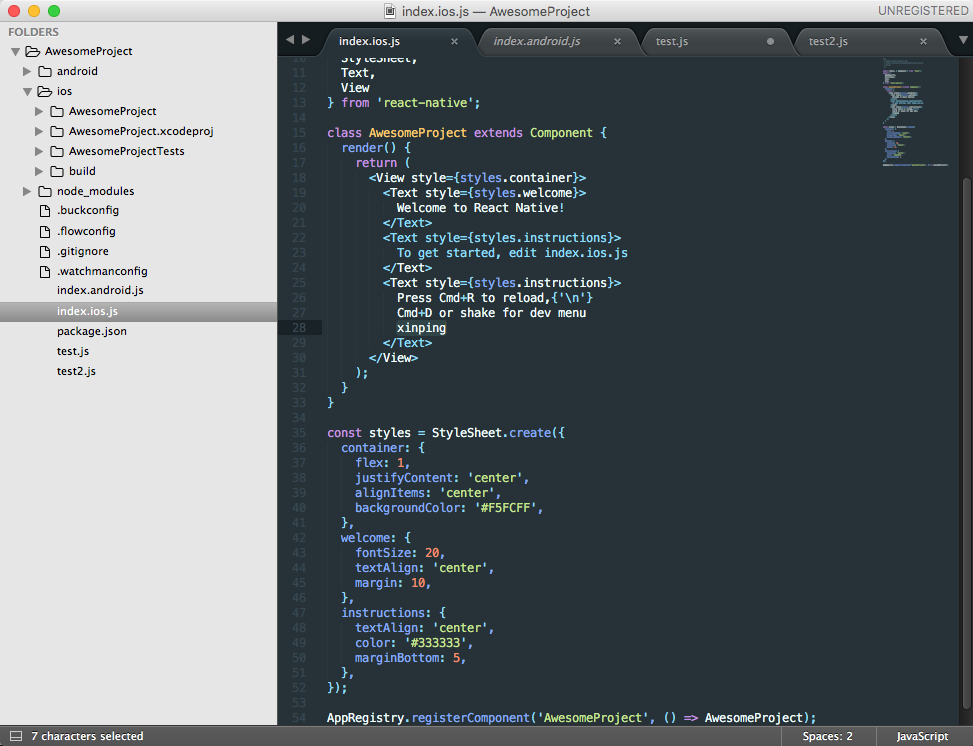Close the index.android.js tab

617,42
